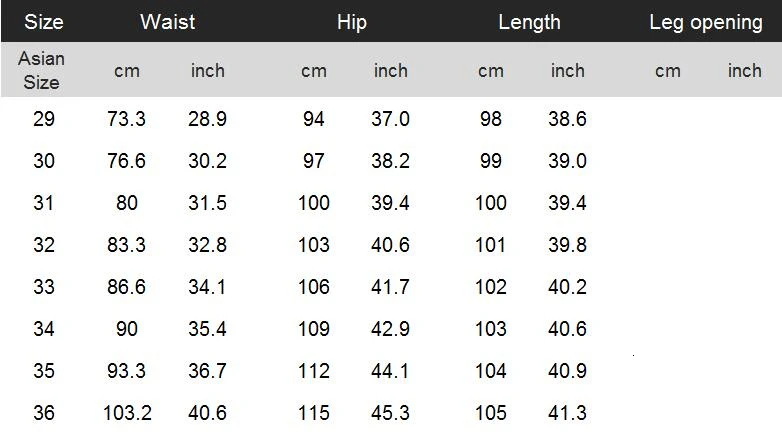782x447 pixels.
Task: Click the inch subheader under Leg opening
Action: pos(744,71)
